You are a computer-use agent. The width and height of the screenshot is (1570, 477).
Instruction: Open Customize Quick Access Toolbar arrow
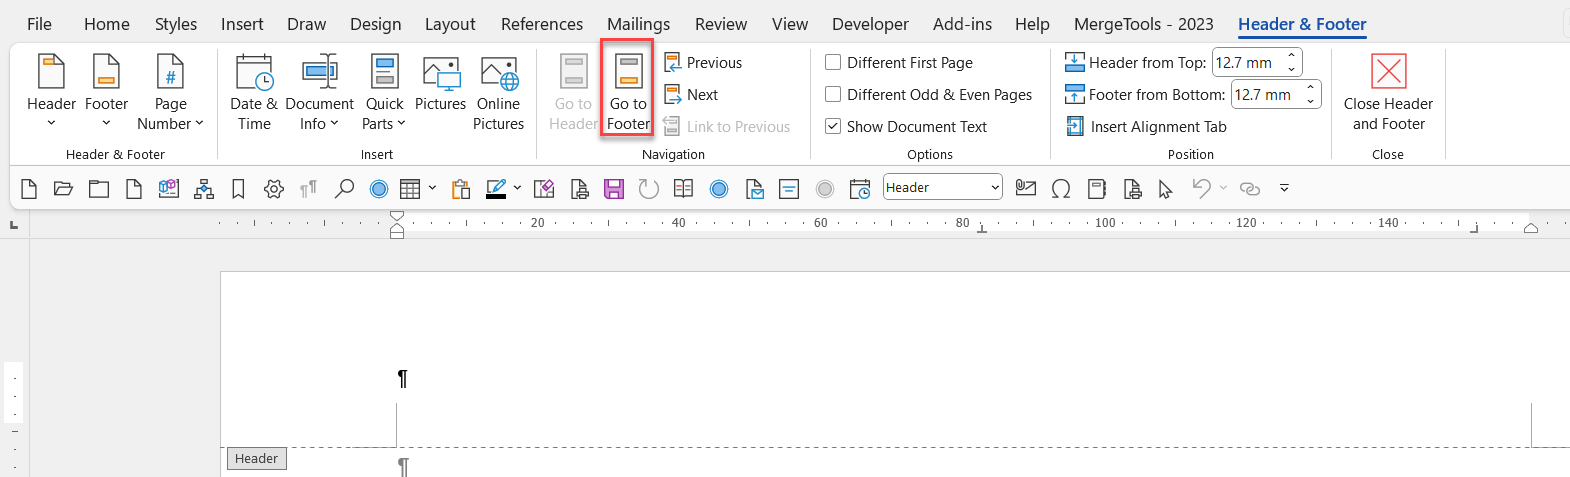(1284, 187)
